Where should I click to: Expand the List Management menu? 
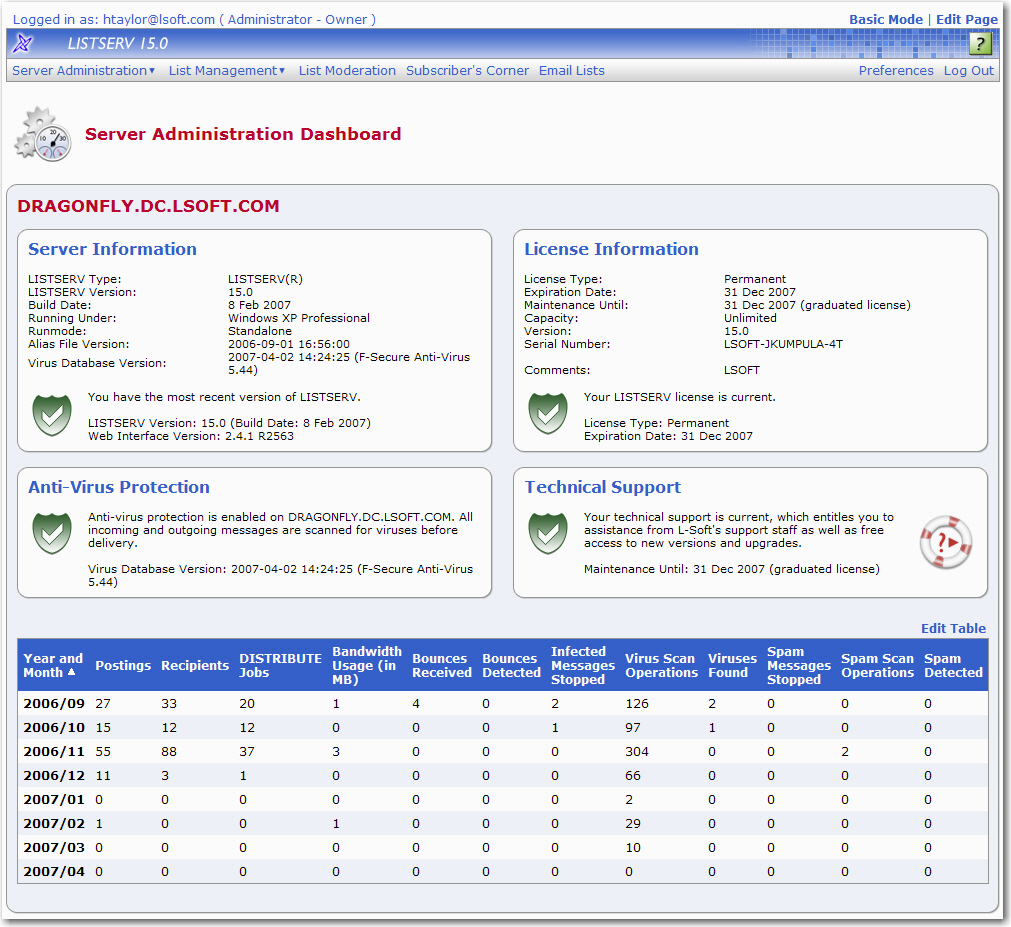point(226,70)
